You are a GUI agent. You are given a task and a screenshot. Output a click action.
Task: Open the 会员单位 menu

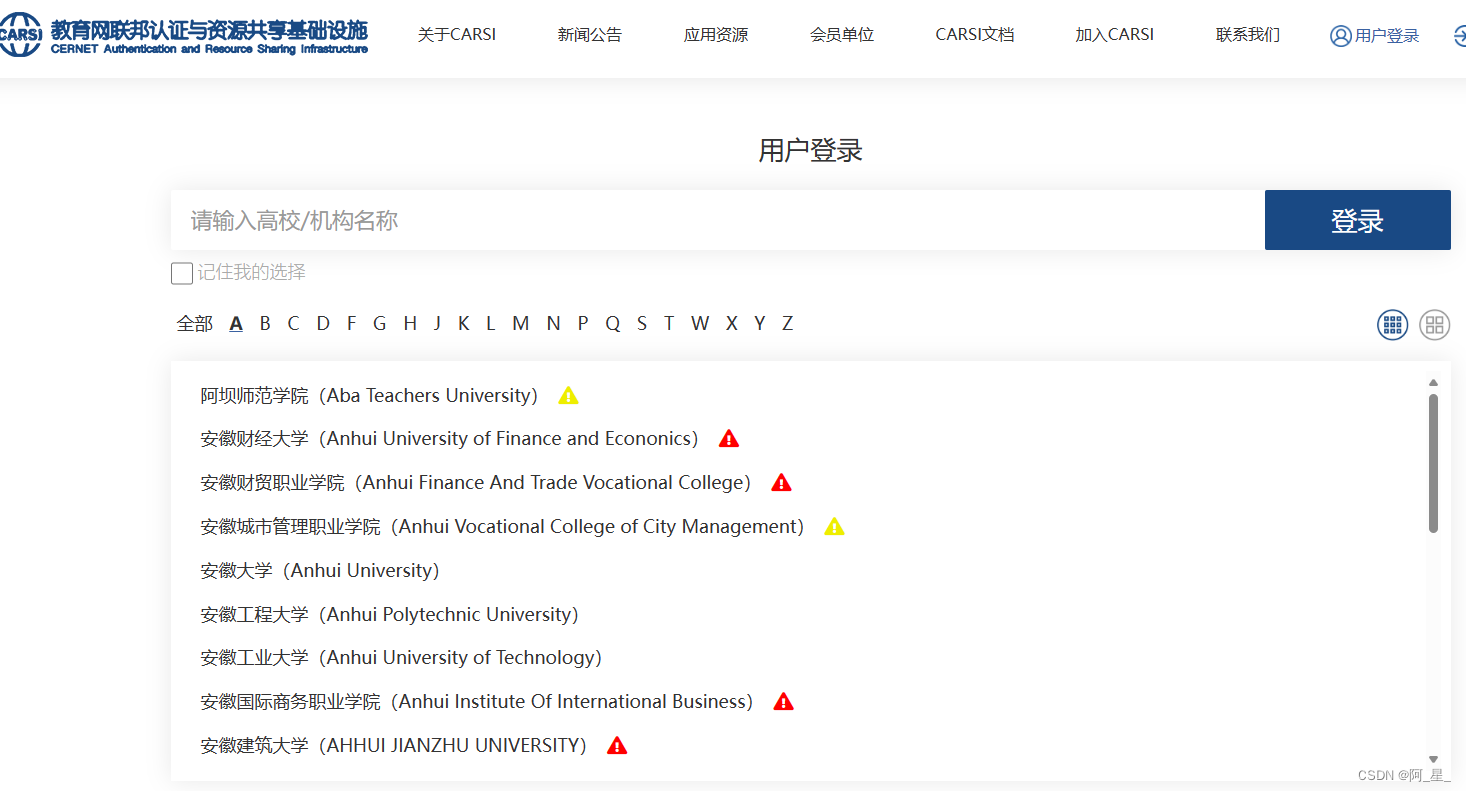[842, 35]
